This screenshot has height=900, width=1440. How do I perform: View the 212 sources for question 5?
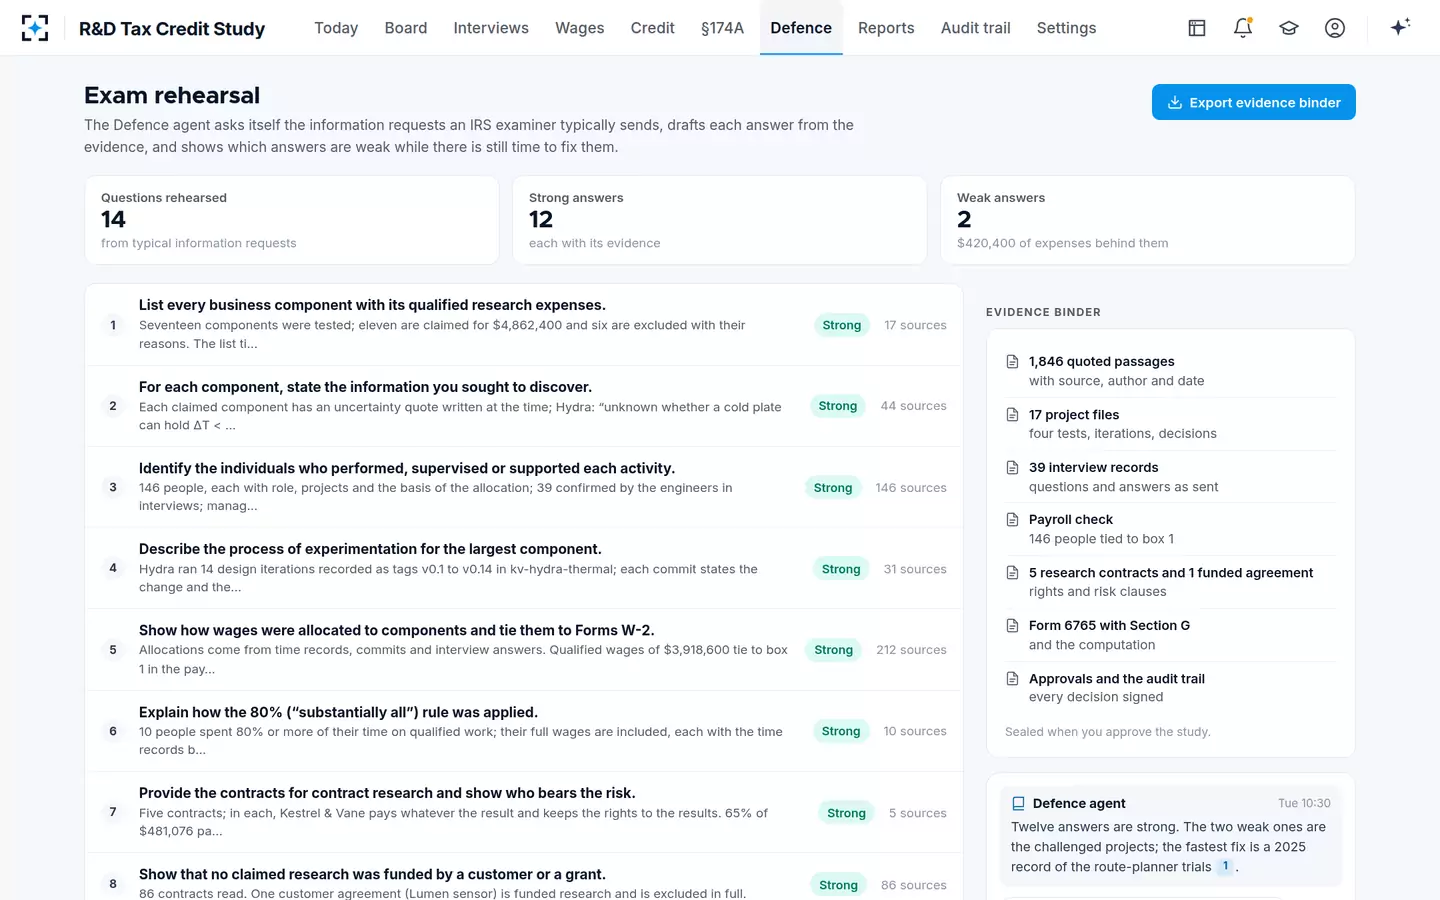(x=911, y=650)
